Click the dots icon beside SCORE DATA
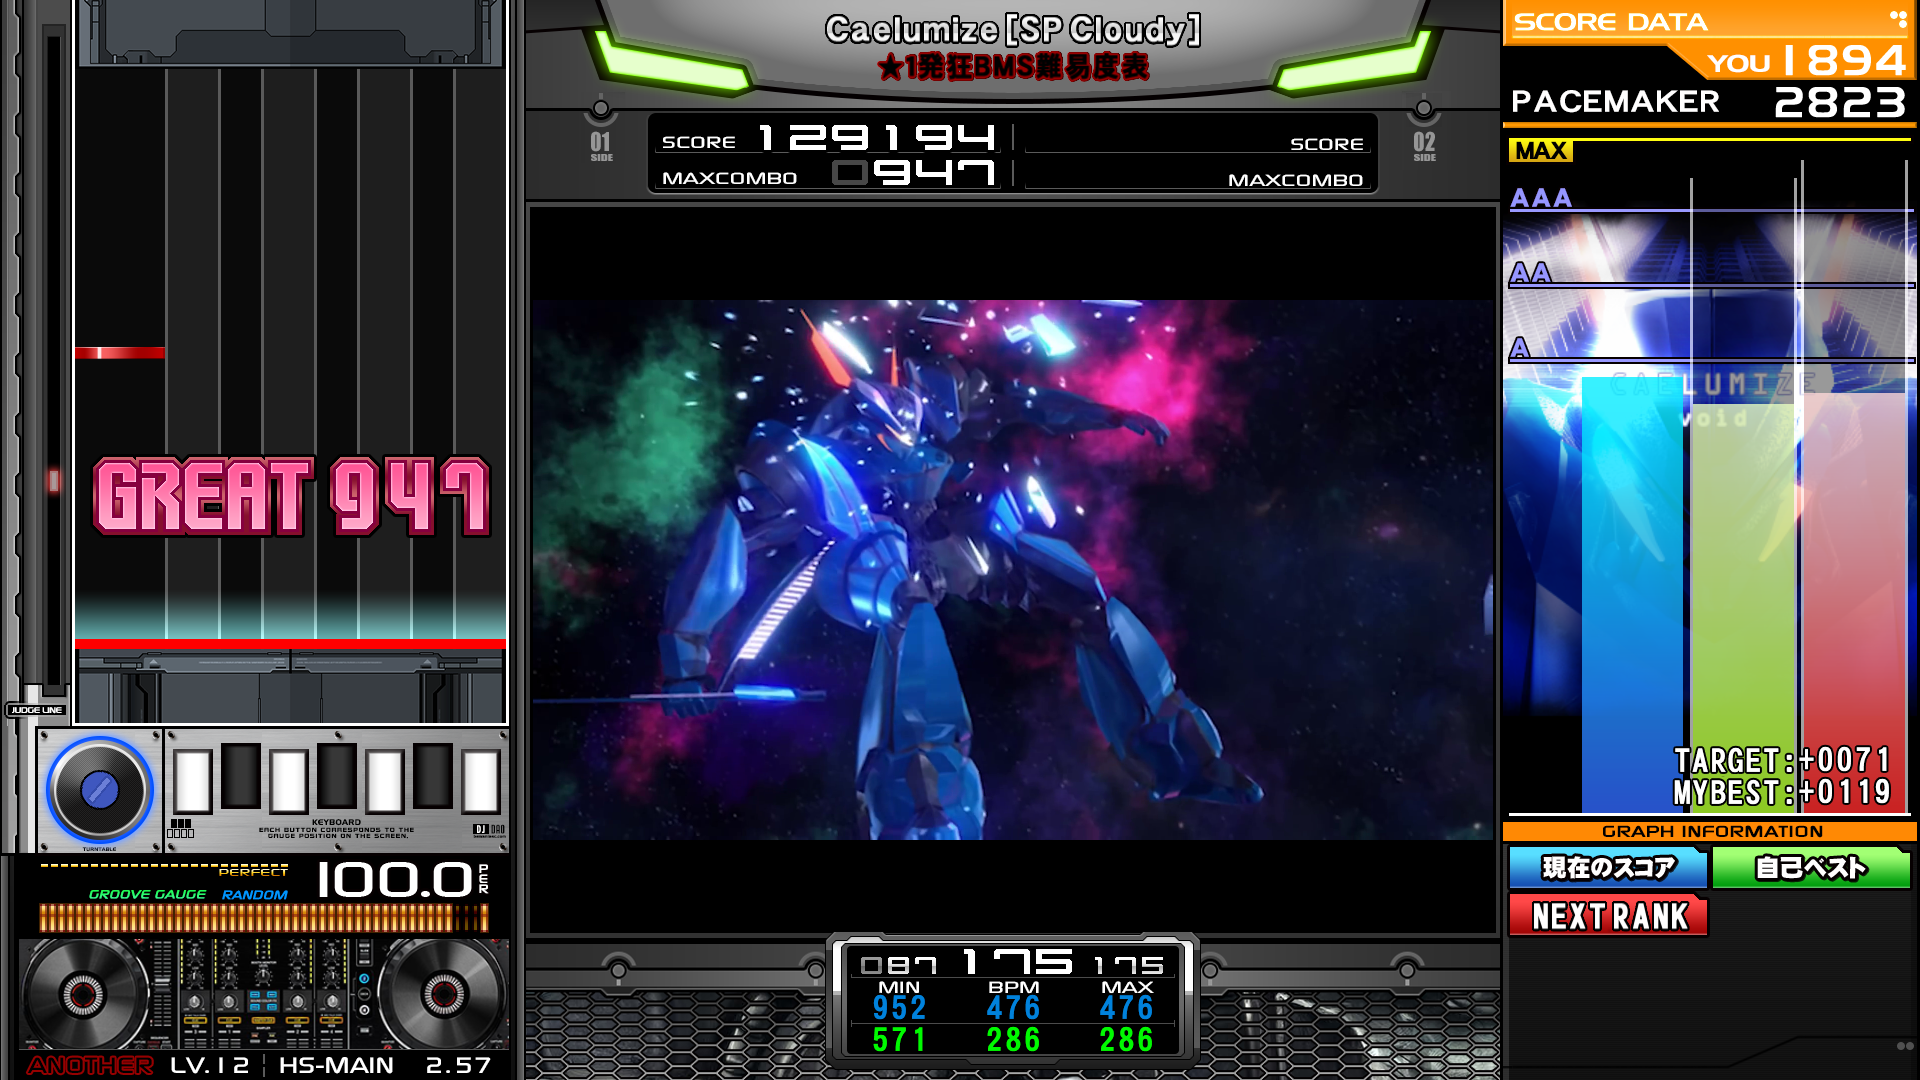 pyautogui.click(x=1897, y=19)
